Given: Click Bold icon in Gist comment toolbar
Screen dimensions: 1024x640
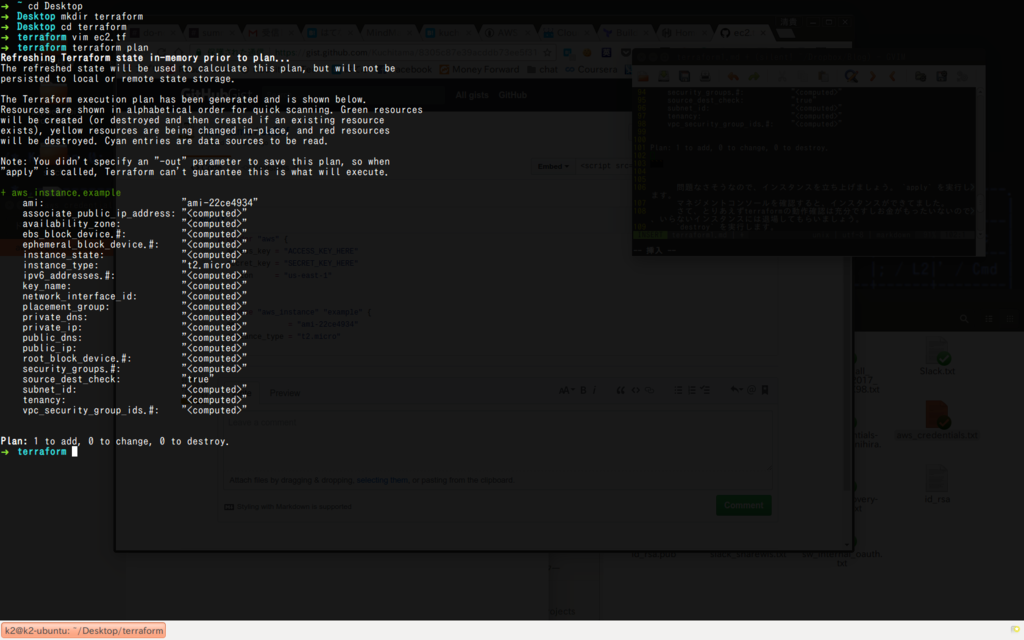Looking at the screenshot, I should click(x=583, y=390).
